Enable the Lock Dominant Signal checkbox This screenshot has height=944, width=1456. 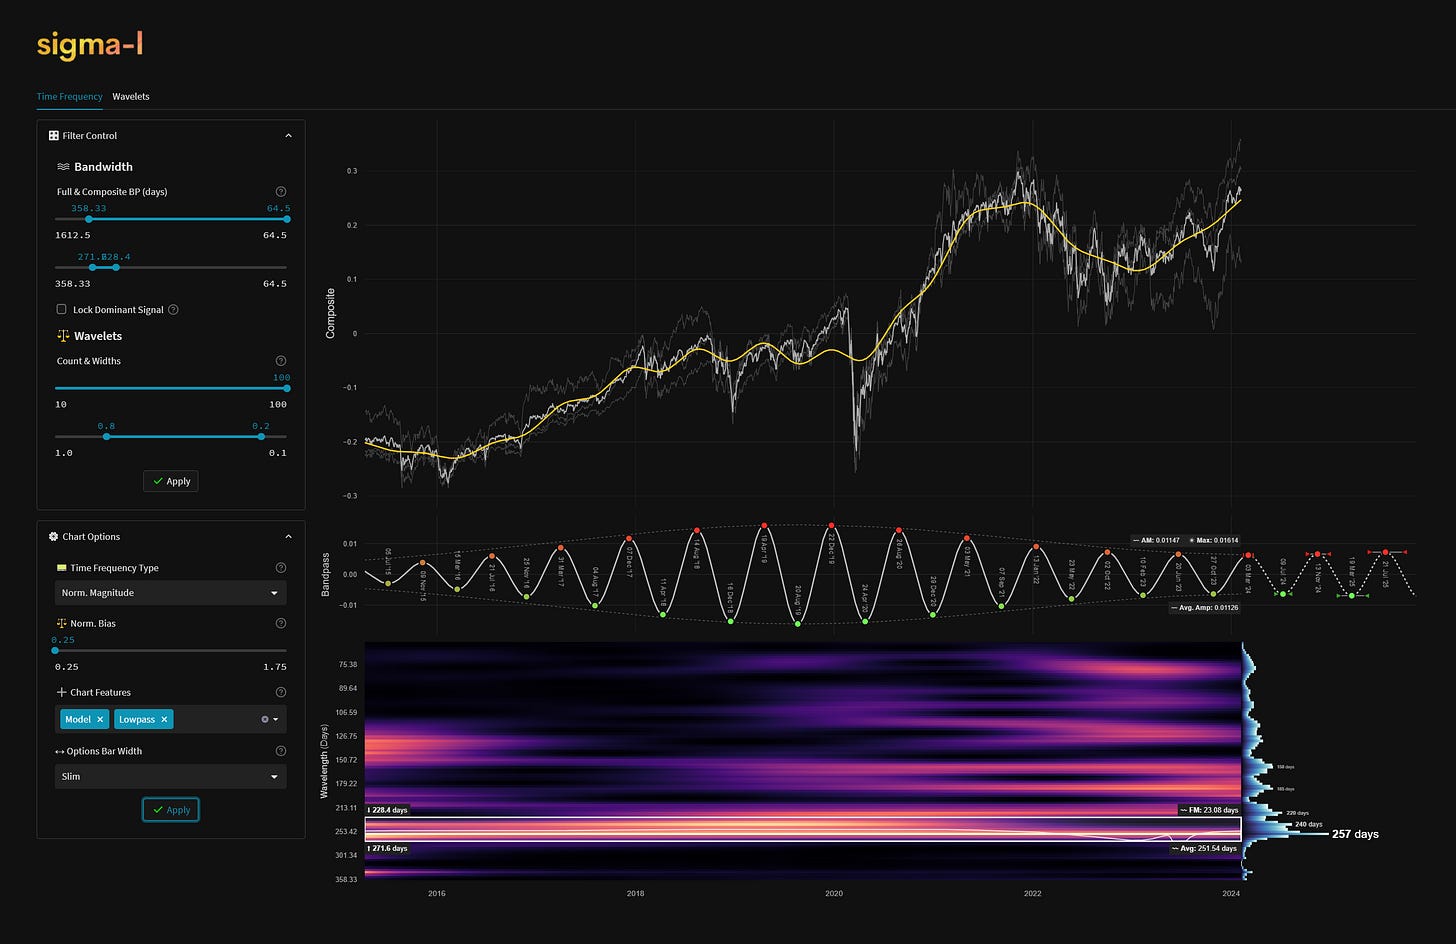point(62,310)
